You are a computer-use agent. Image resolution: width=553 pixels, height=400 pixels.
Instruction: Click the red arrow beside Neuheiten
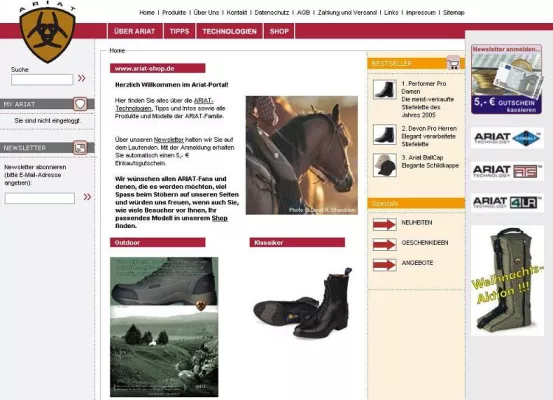384,224
